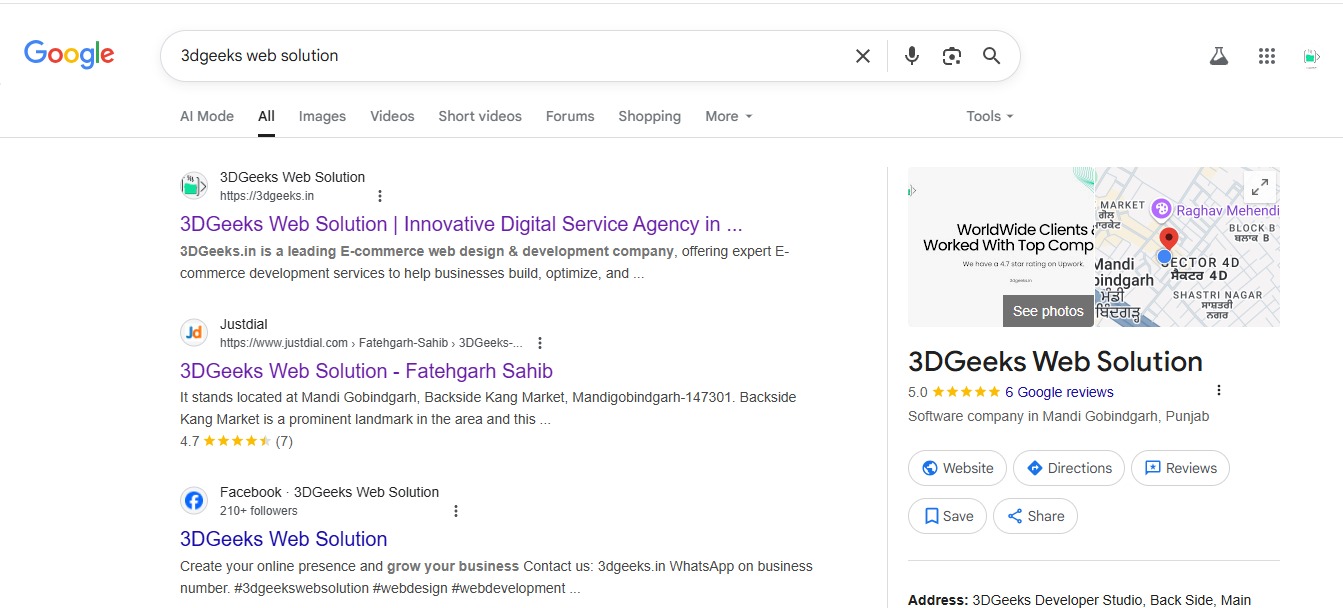Open the Tools dropdown
The image size is (1343, 608).
pyautogui.click(x=987, y=116)
